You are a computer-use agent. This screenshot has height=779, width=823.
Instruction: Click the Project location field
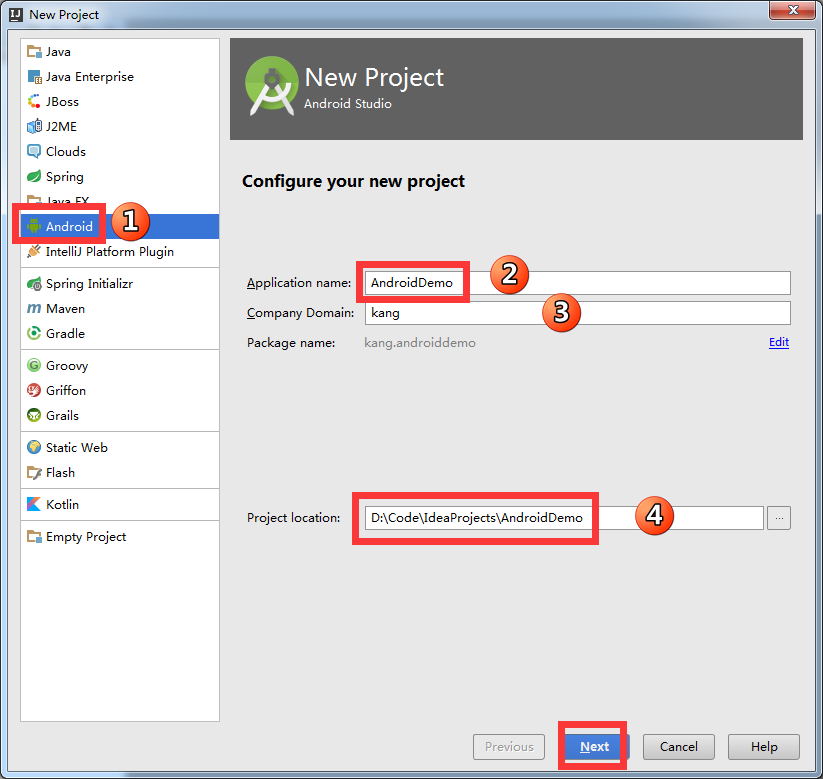coord(564,518)
